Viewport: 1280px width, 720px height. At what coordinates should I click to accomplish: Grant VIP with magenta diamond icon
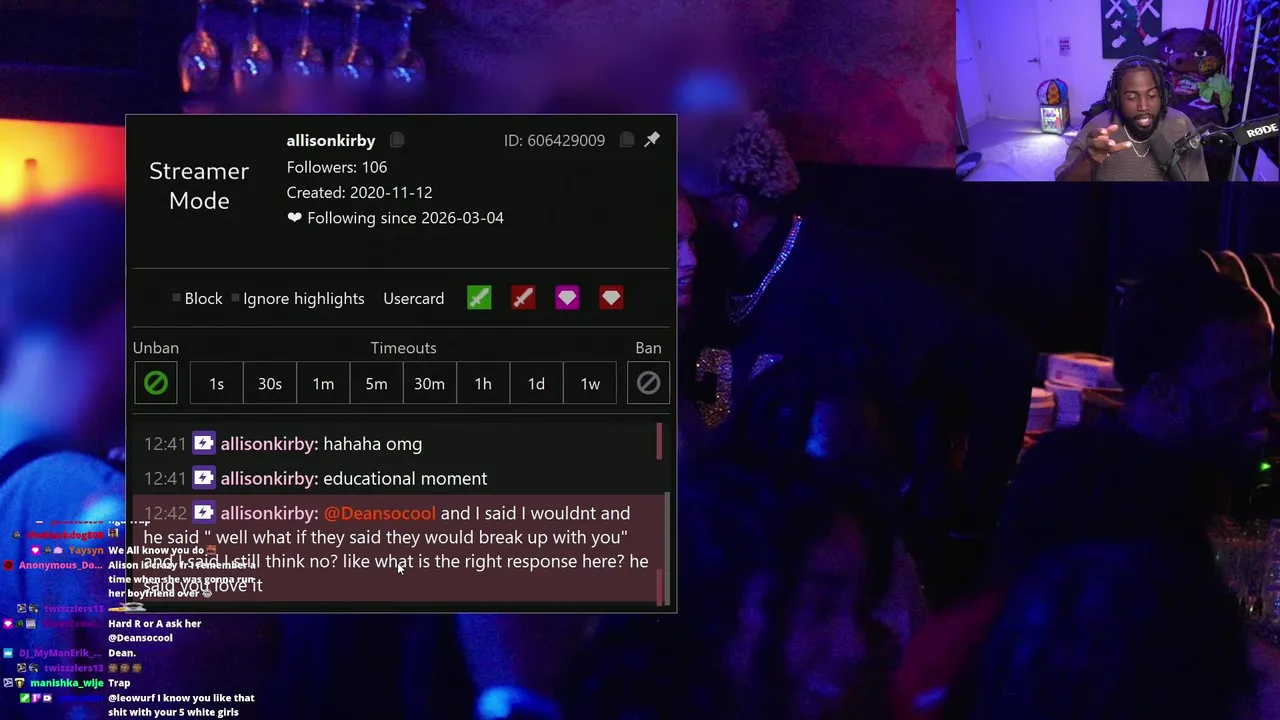pos(567,298)
